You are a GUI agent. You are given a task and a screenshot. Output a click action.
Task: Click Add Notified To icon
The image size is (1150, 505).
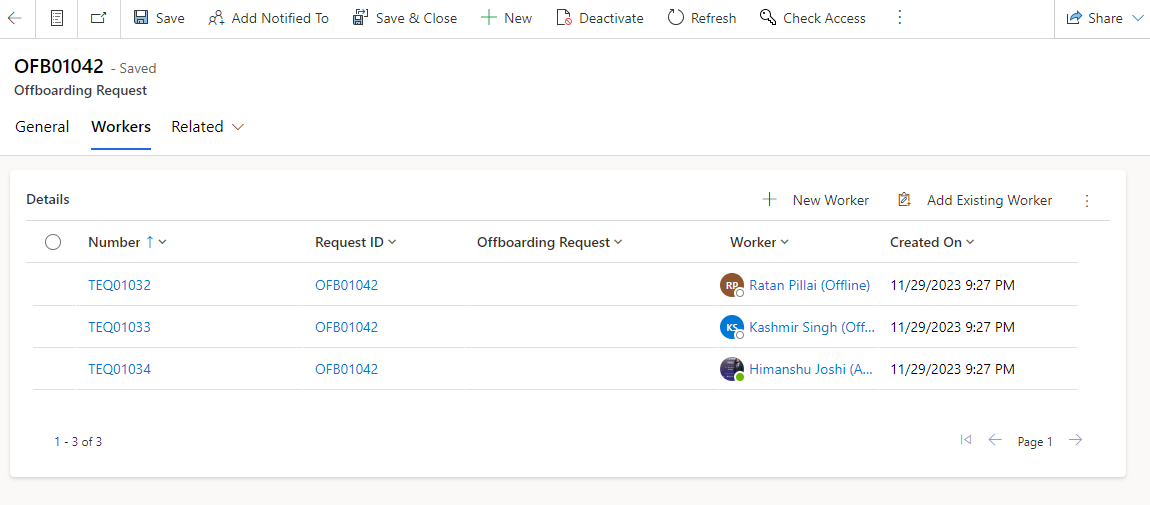pos(216,18)
